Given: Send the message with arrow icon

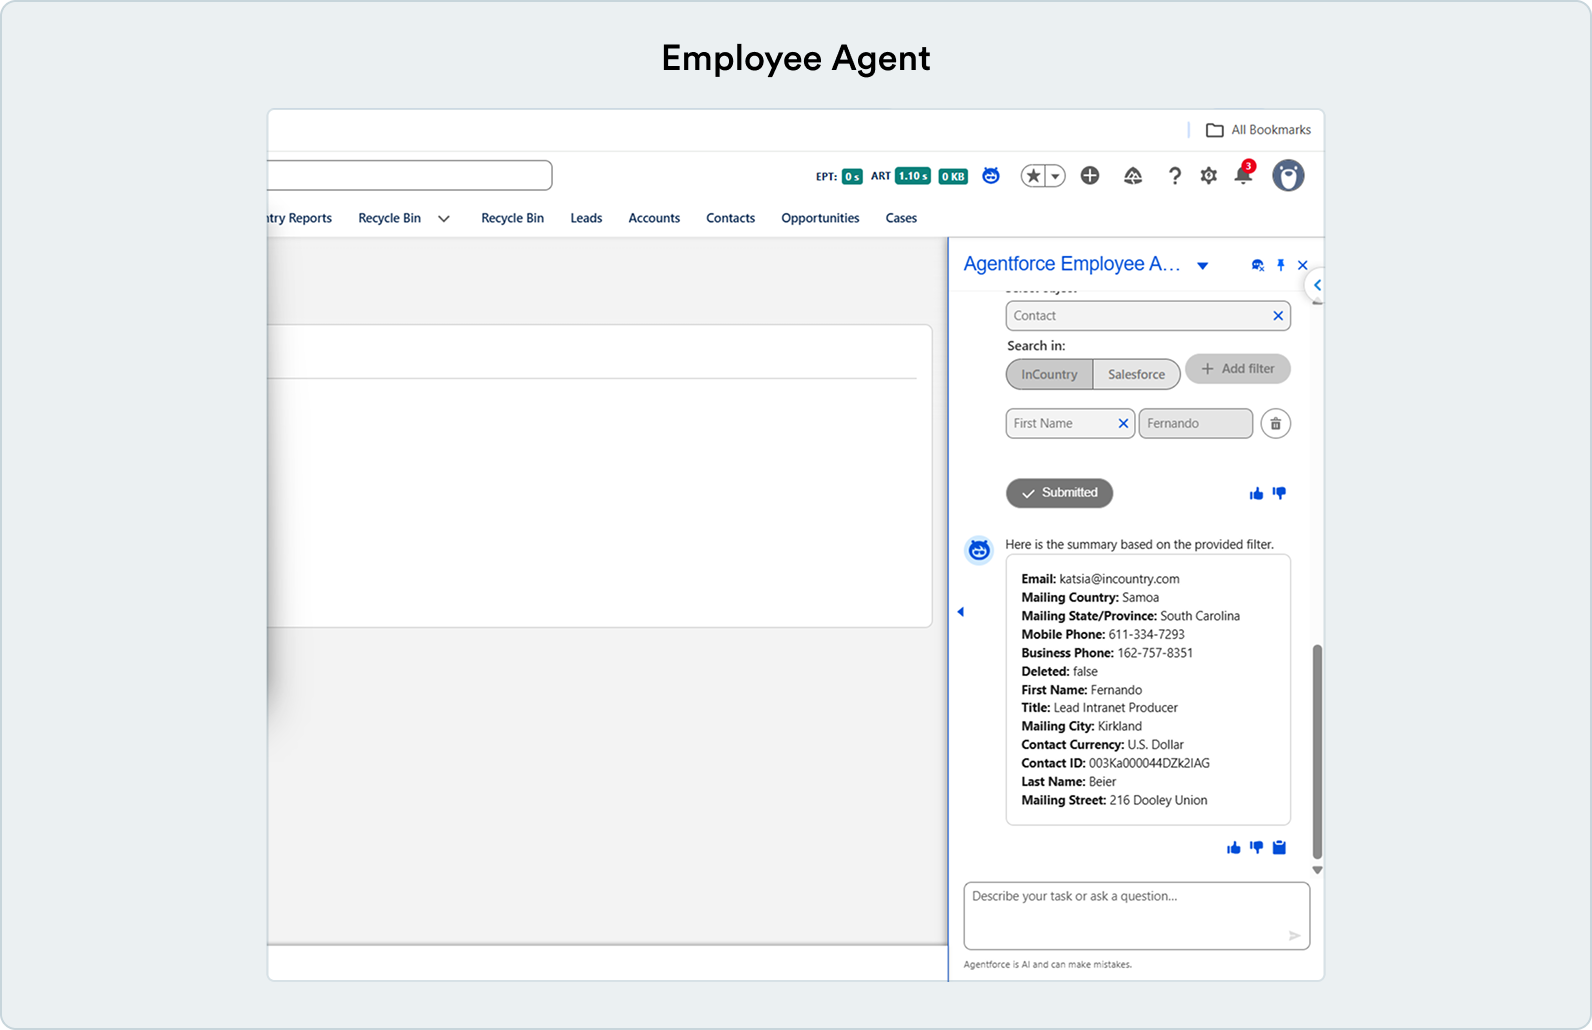Looking at the screenshot, I should [x=1294, y=936].
